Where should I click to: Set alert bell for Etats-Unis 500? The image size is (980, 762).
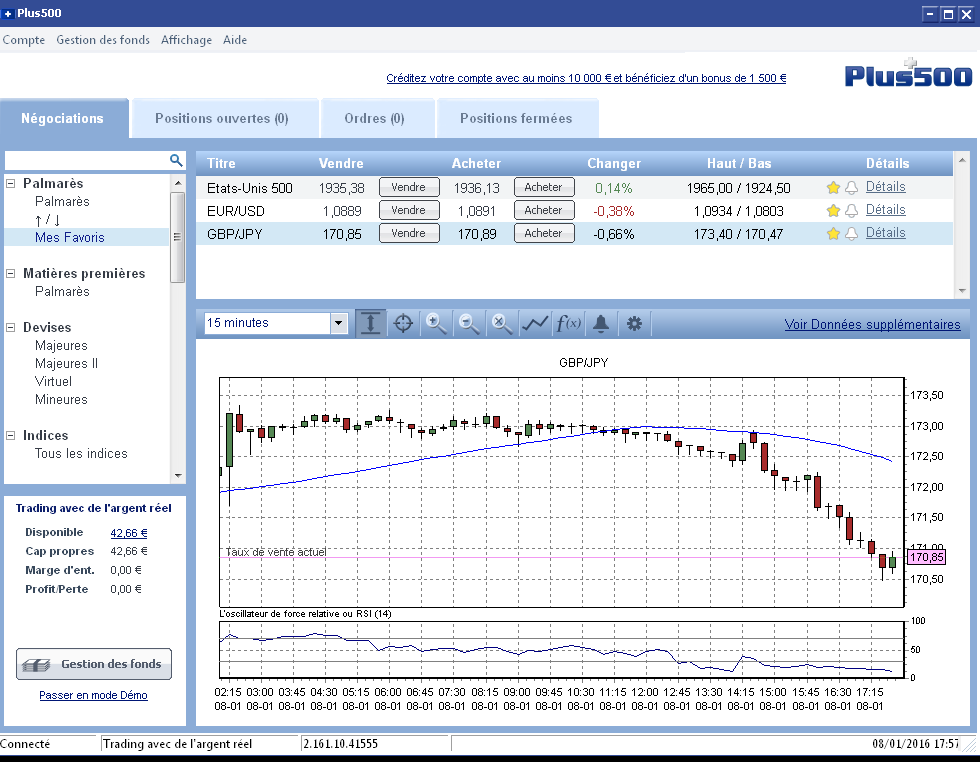tap(851, 188)
